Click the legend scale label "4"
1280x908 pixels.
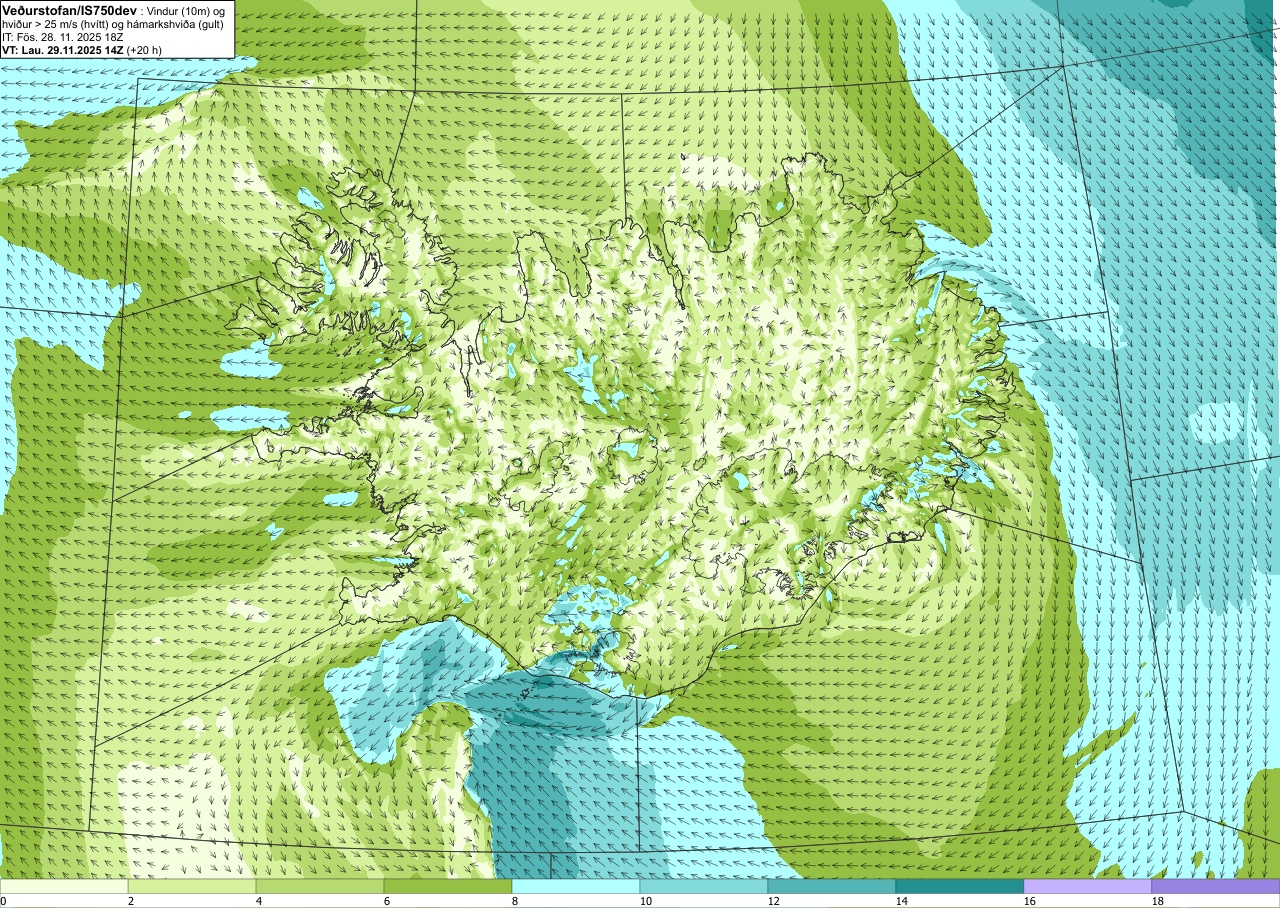259,901
